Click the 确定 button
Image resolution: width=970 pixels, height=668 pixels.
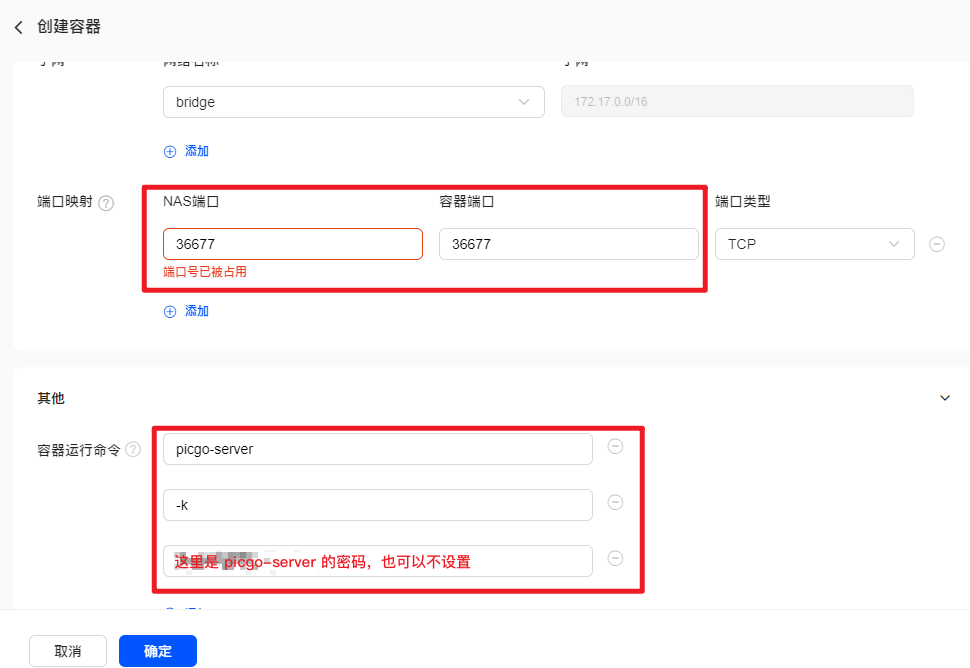[158, 651]
